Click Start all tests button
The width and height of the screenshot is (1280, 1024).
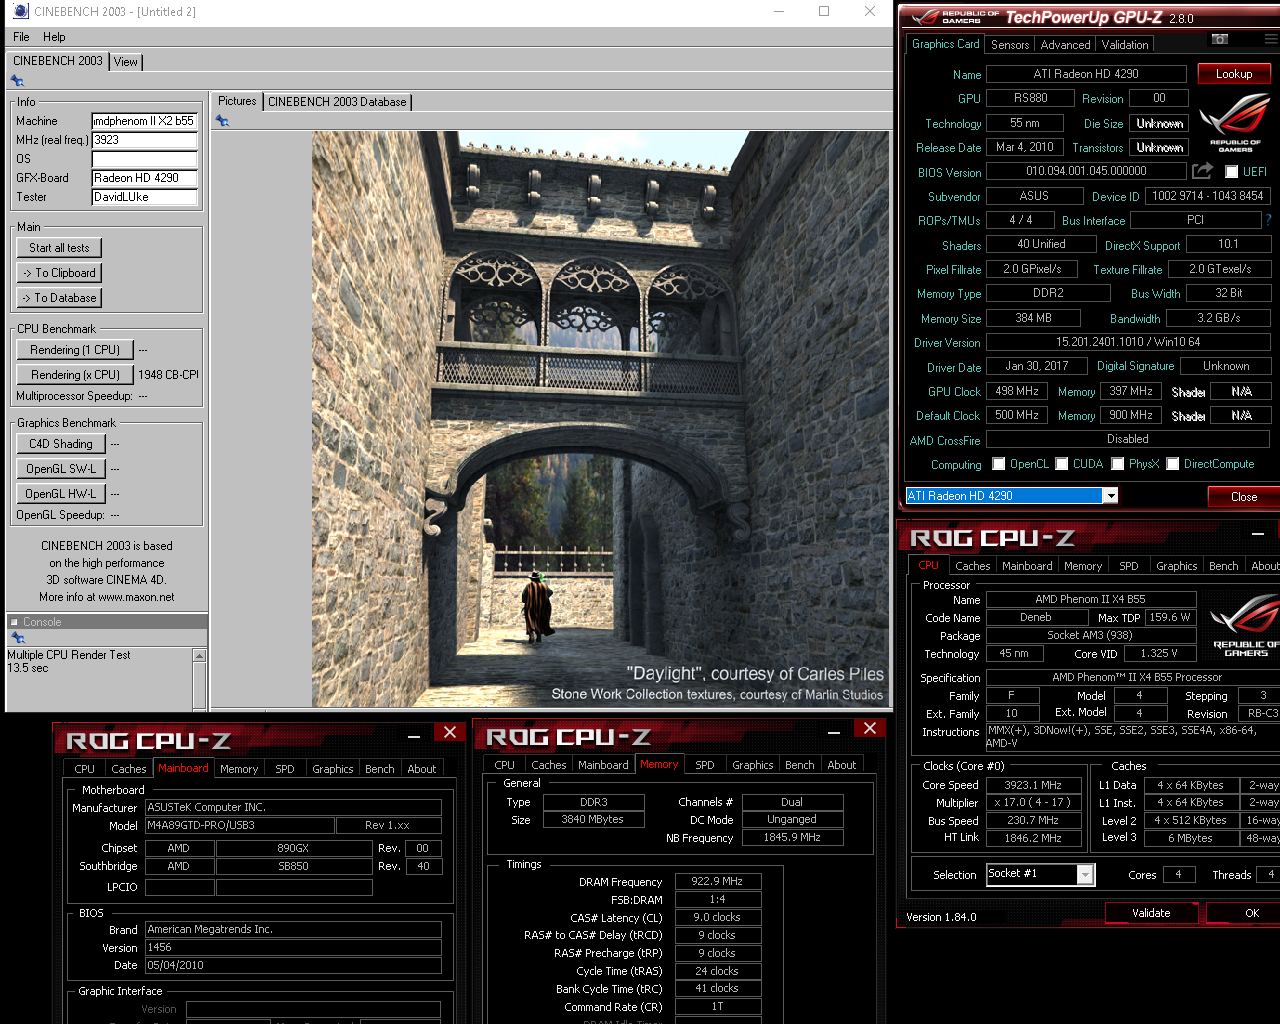pos(59,248)
